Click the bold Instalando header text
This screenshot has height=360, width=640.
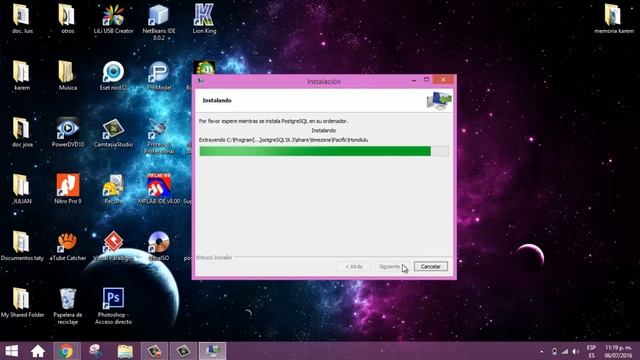coord(217,100)
